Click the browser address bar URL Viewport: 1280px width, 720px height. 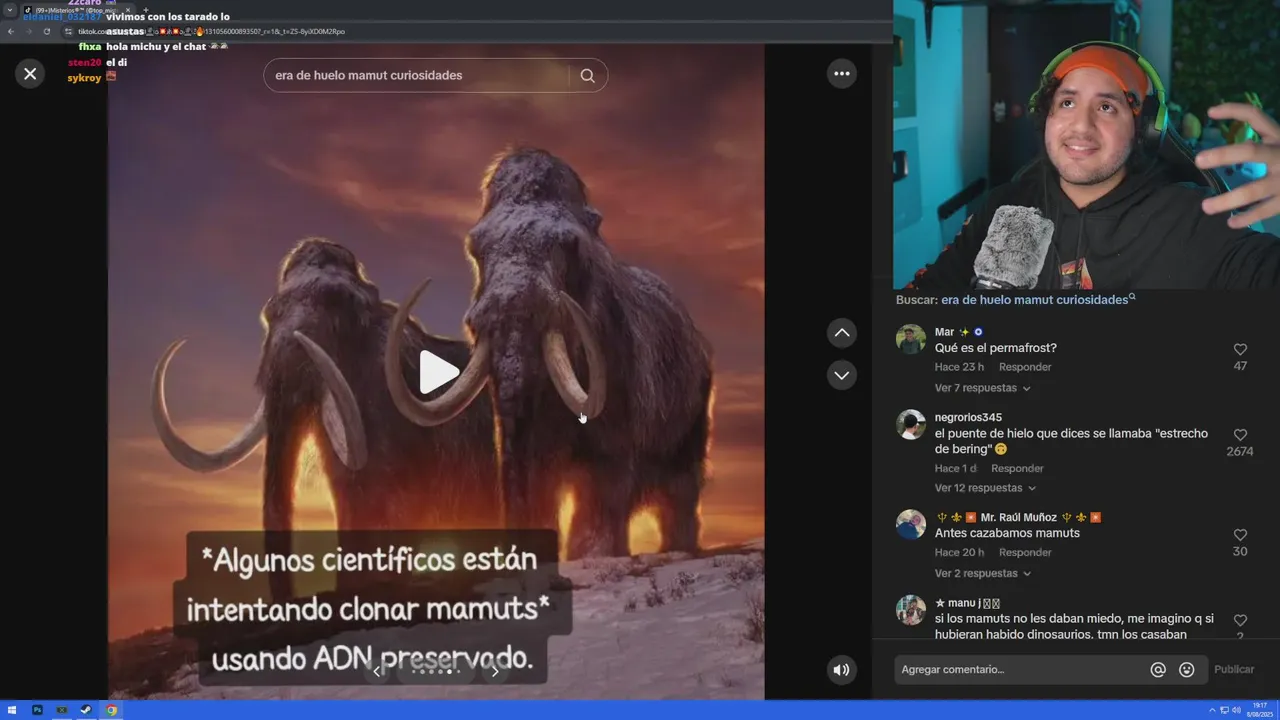click(212, 31)
